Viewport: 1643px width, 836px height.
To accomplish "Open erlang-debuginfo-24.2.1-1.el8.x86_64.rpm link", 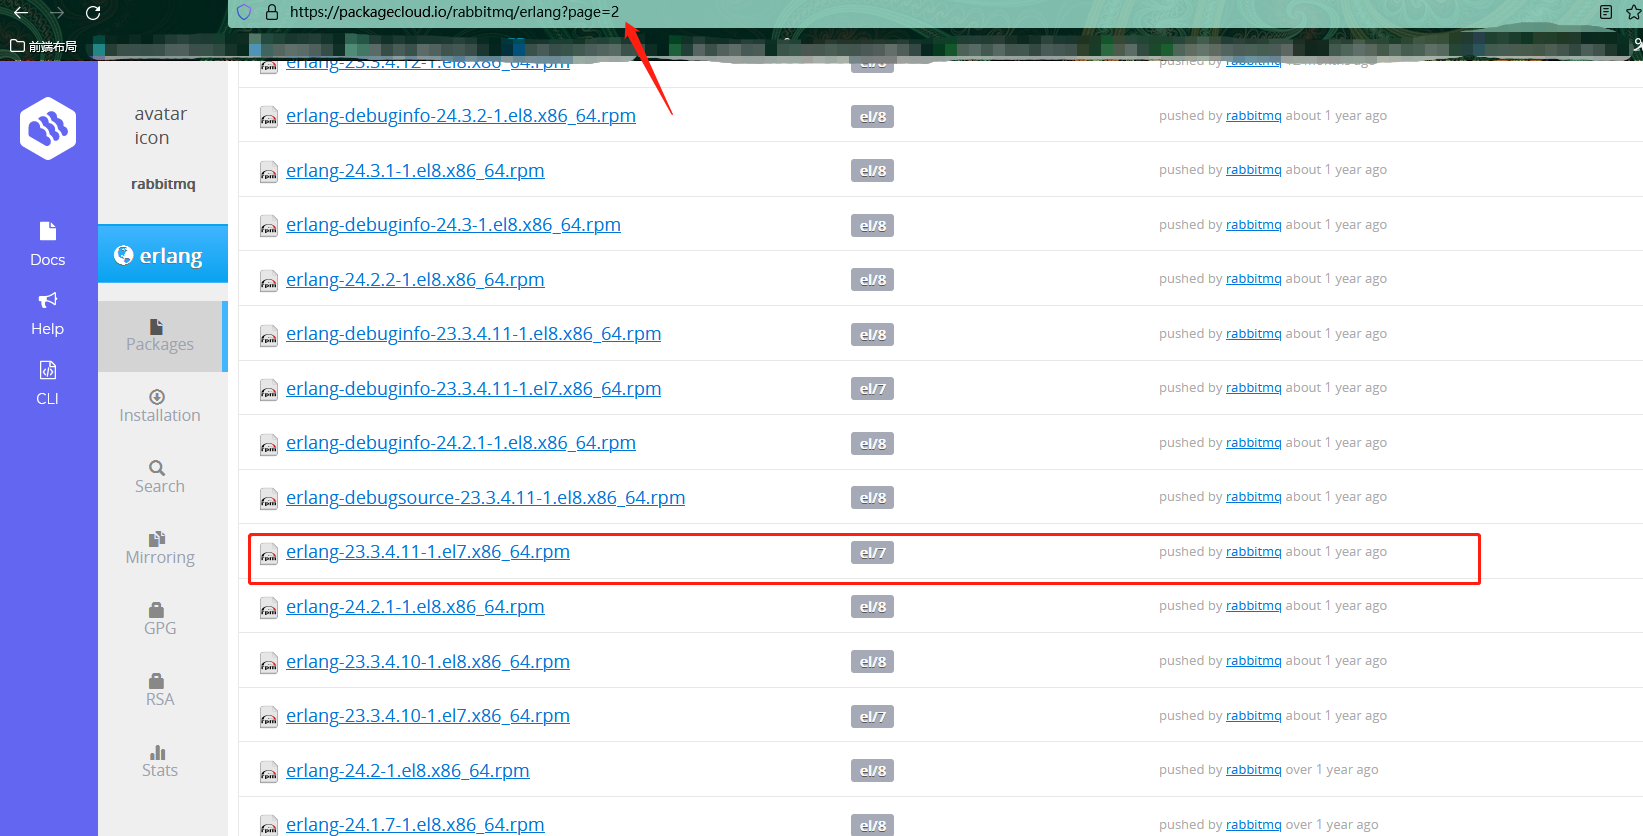I will 461,442.
